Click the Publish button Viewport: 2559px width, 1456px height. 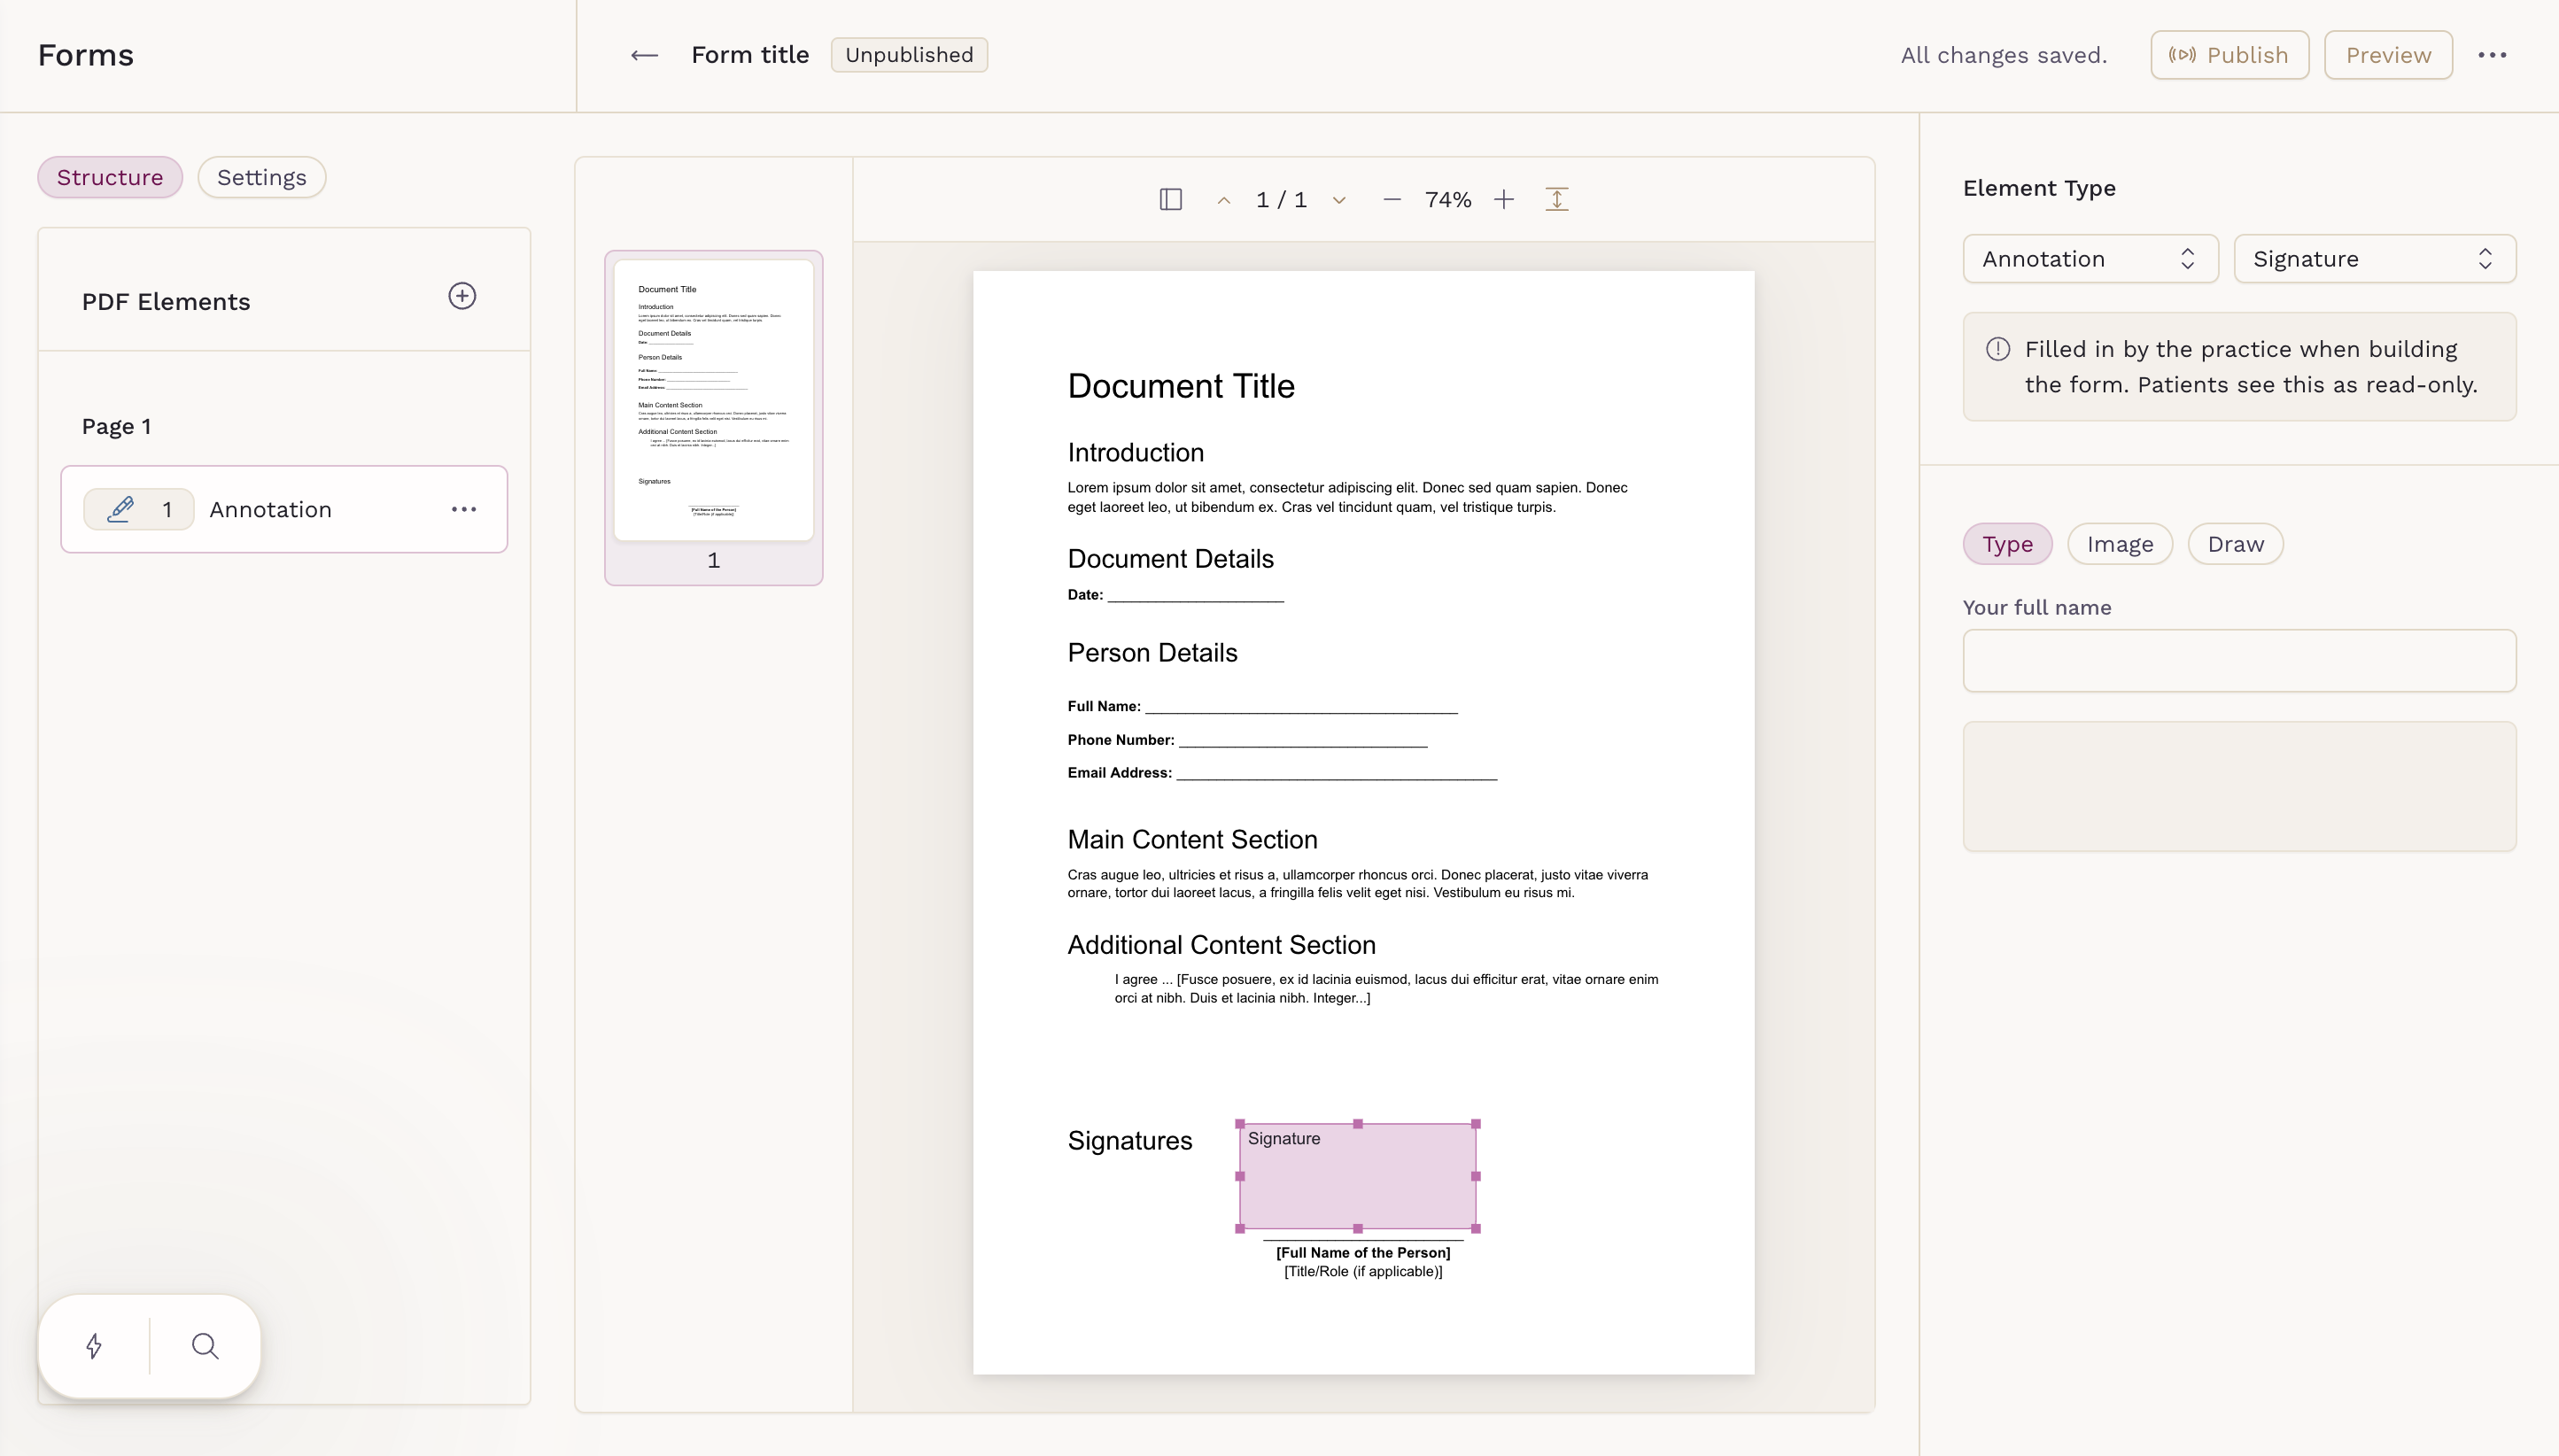2229,55
